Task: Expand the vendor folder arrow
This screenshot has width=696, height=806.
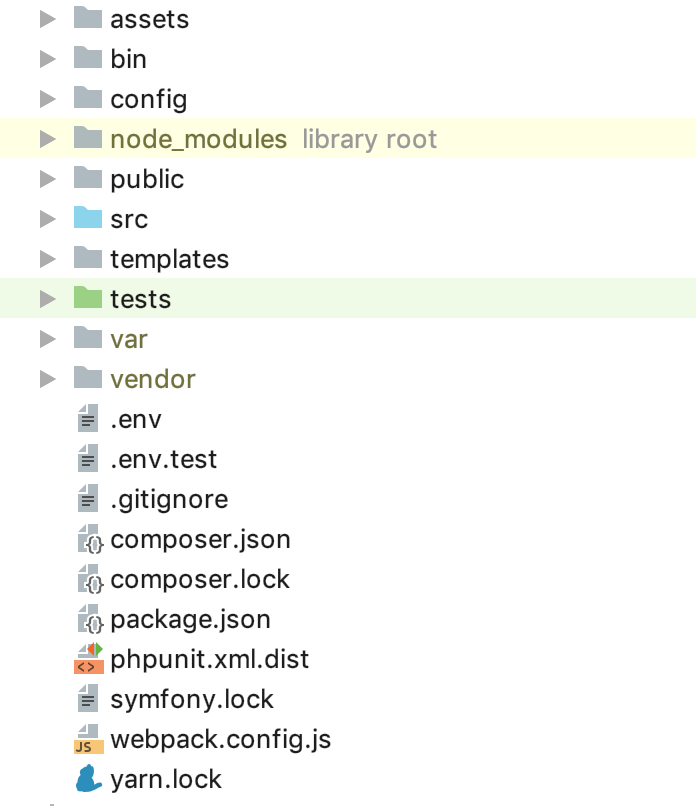Action: [47, 379]
